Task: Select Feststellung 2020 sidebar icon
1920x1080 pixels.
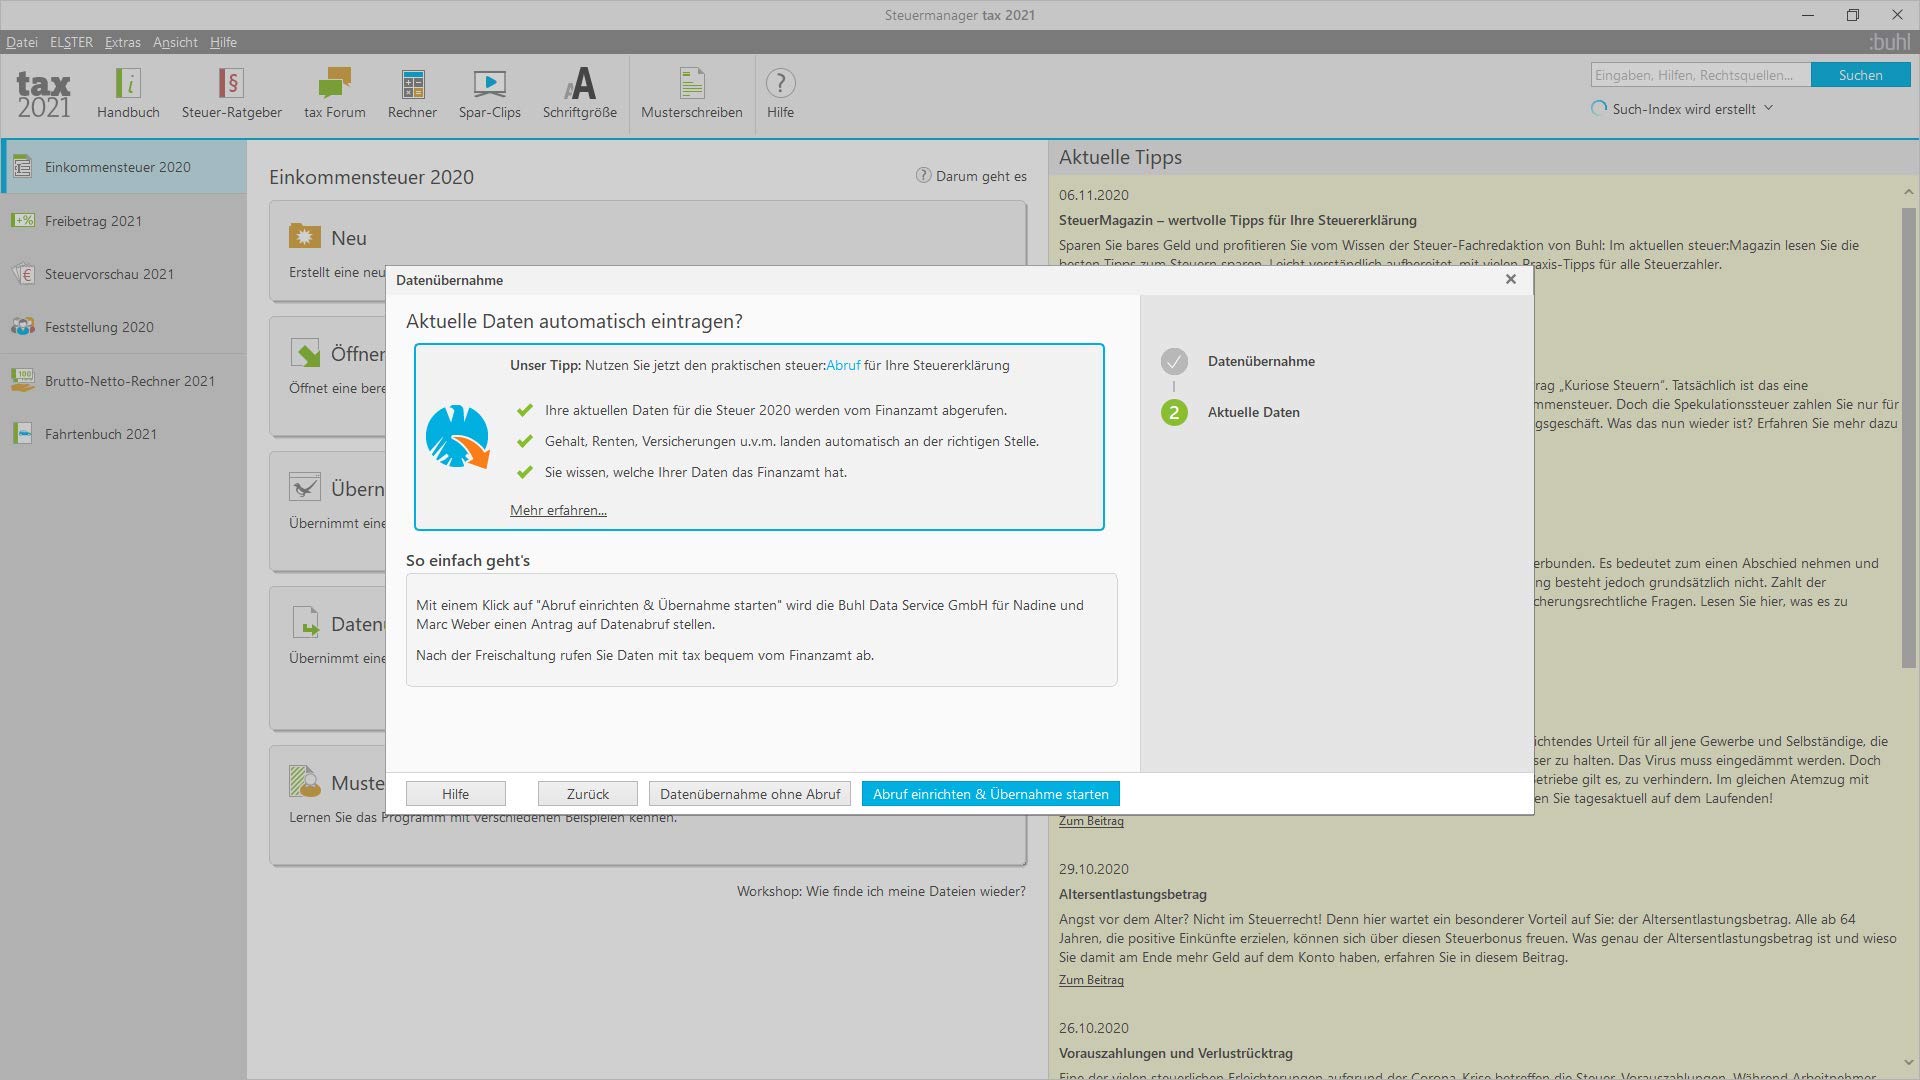Action: 22,326
